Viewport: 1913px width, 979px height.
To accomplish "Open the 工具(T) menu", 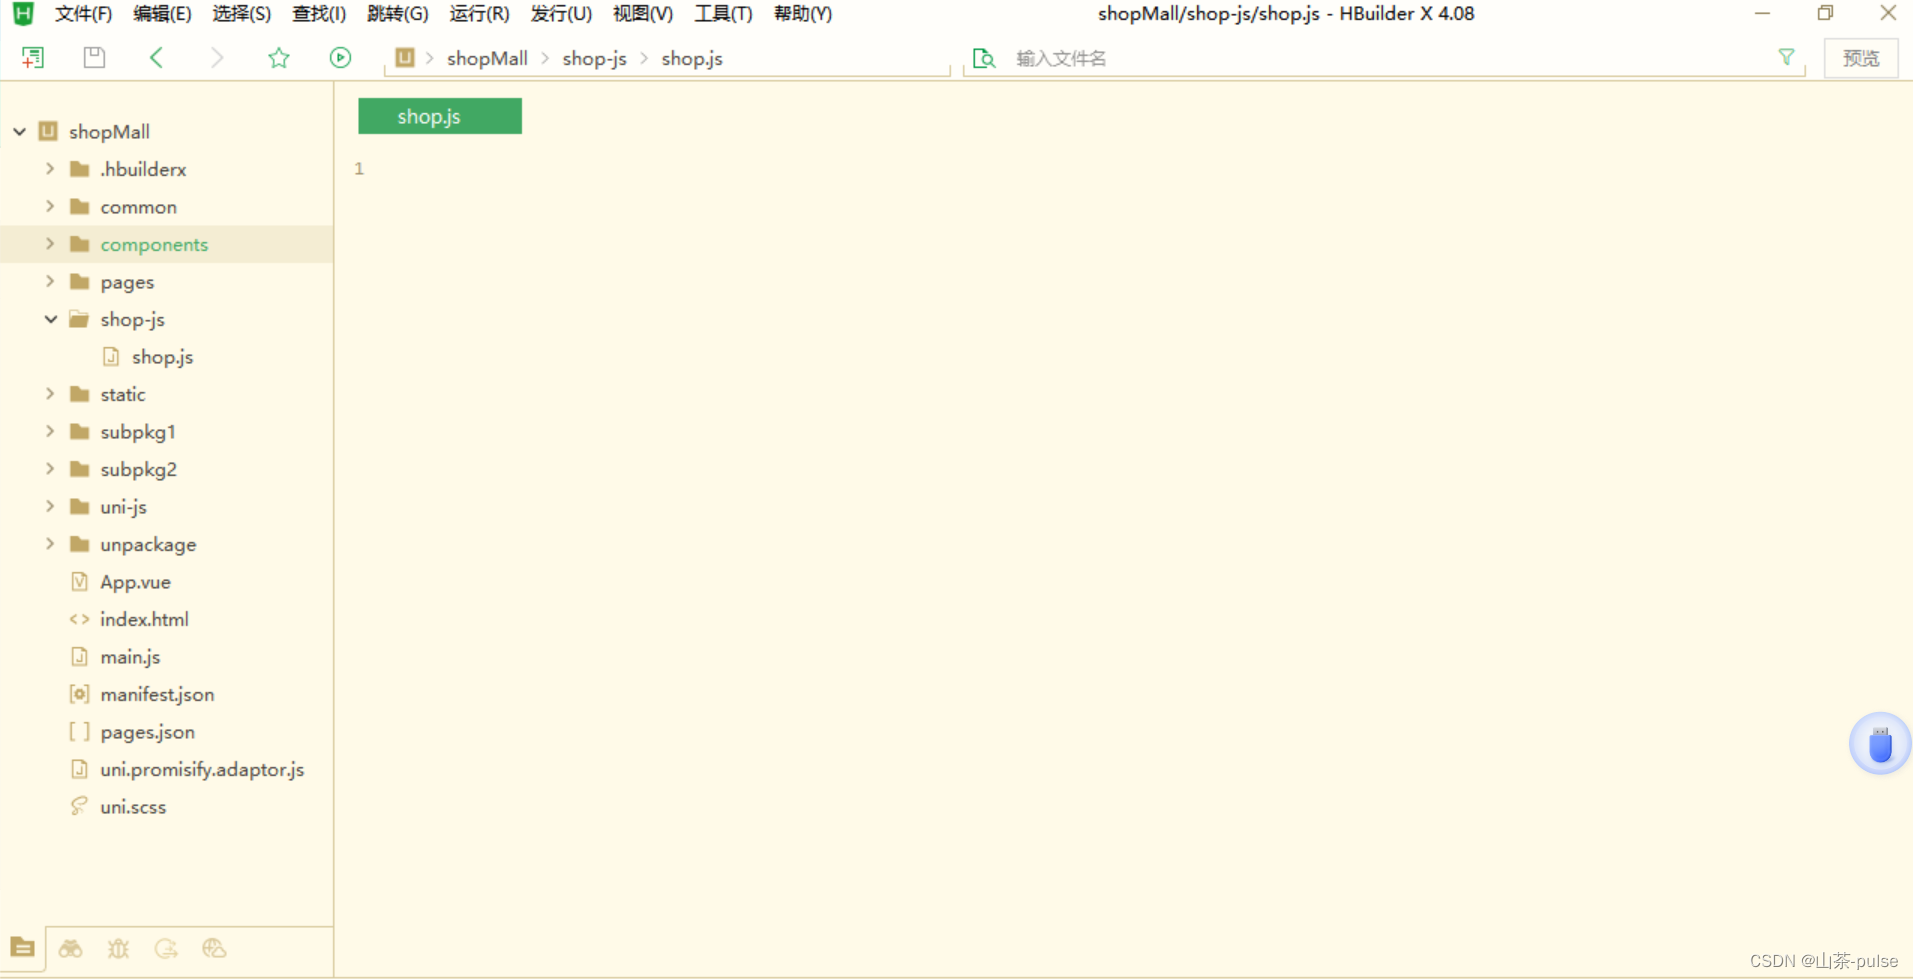I will click(x=723, y=14).
